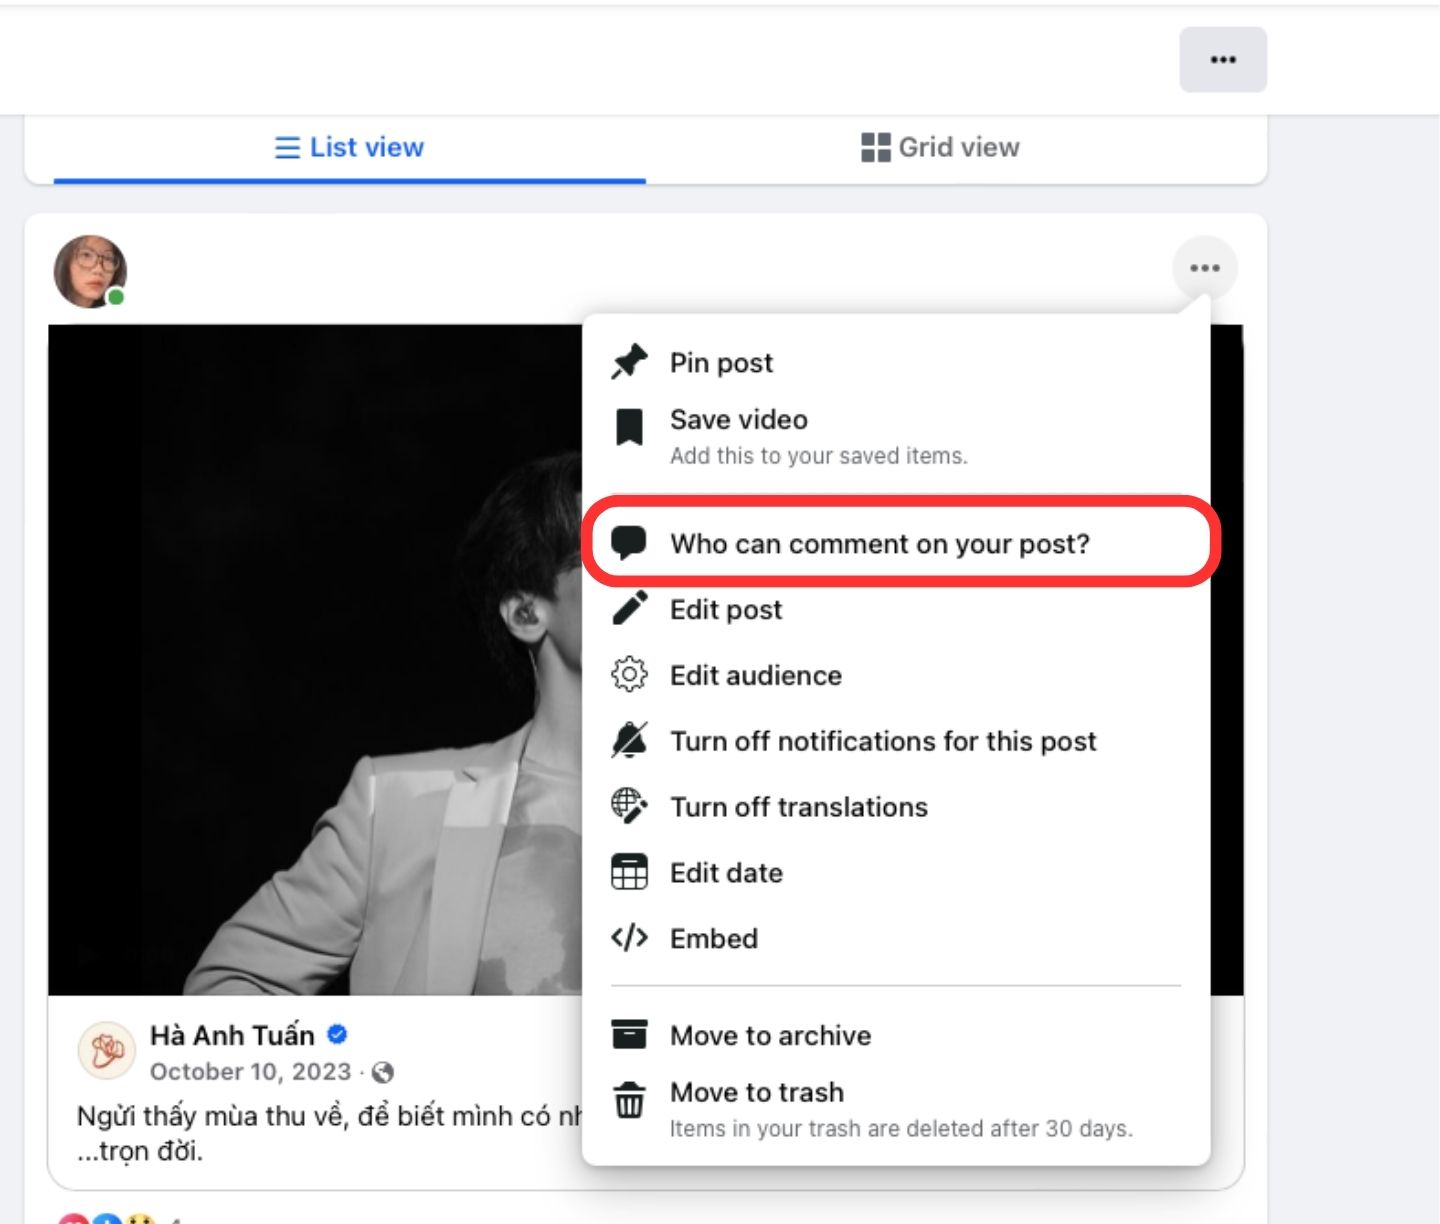Click the code brackets Embed icon

tap(629, 938)
